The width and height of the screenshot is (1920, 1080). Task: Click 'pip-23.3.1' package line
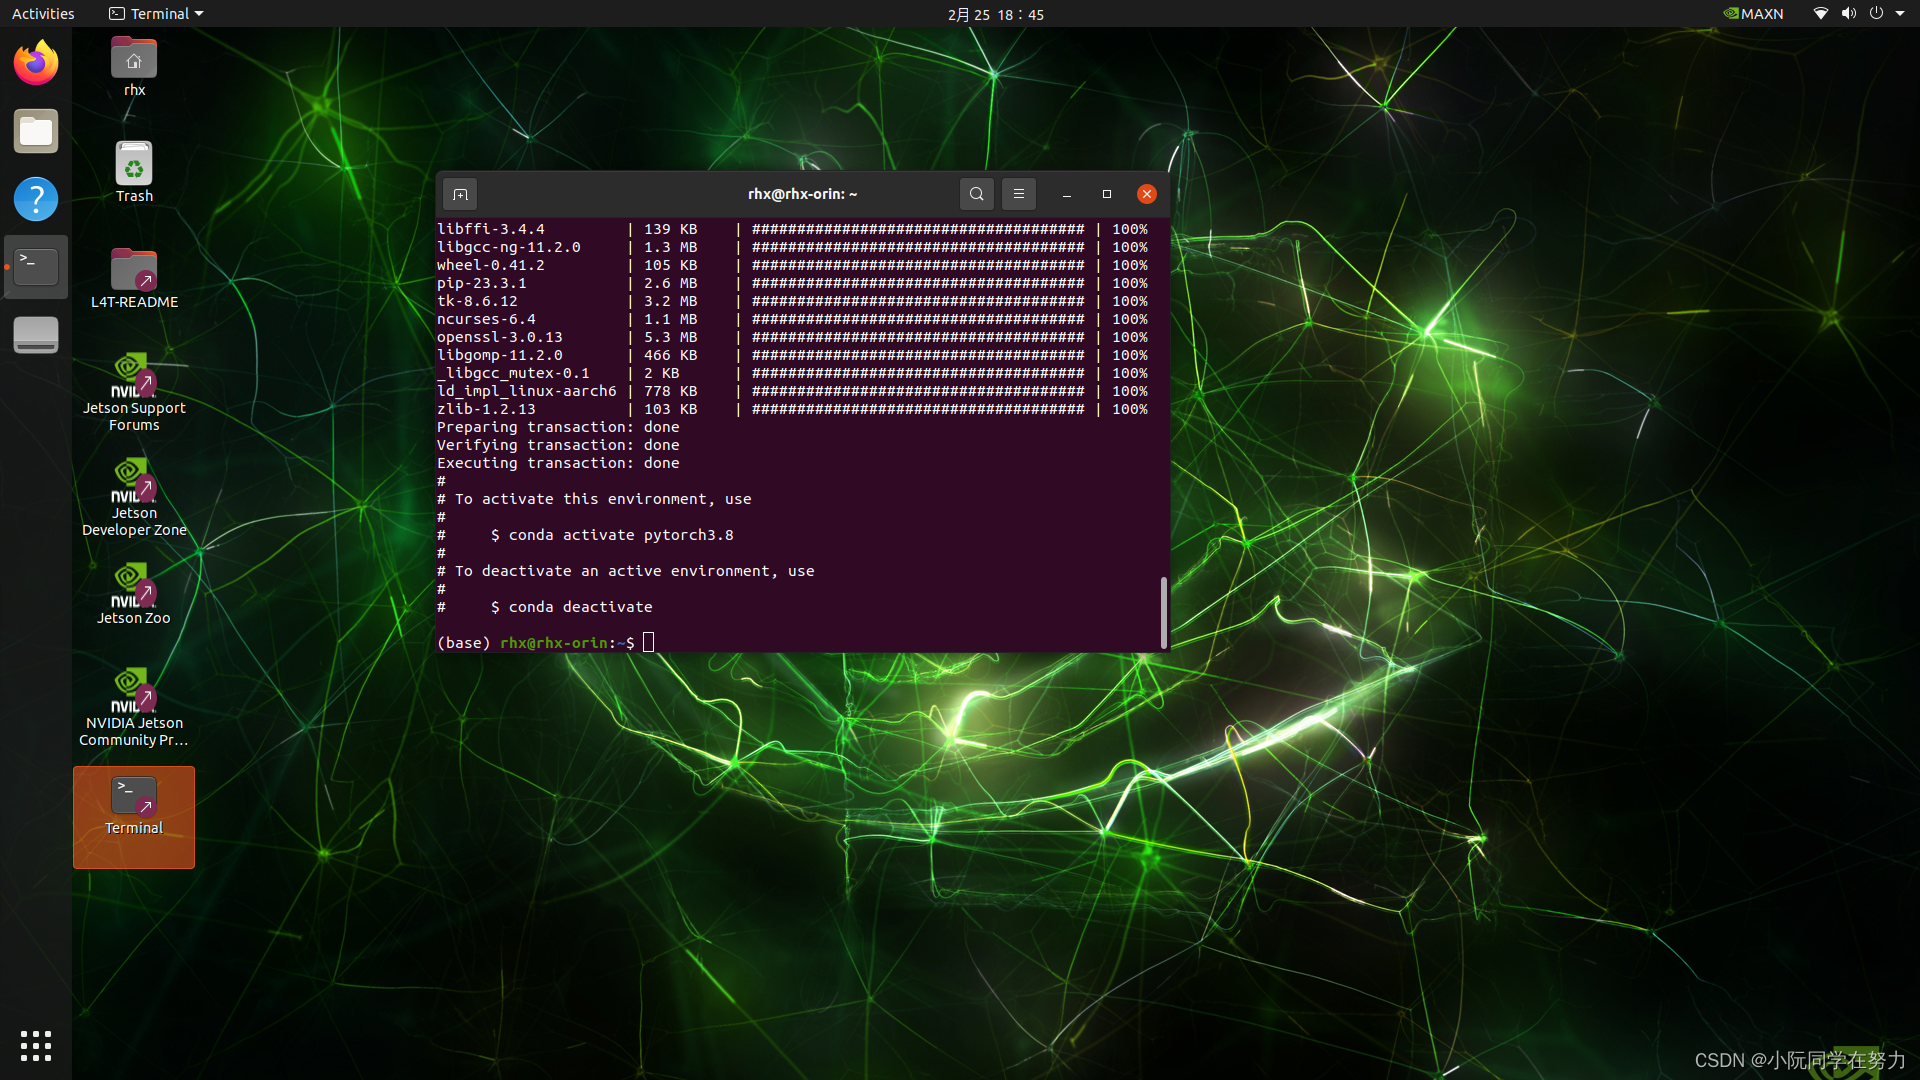(x=792, y=283)
